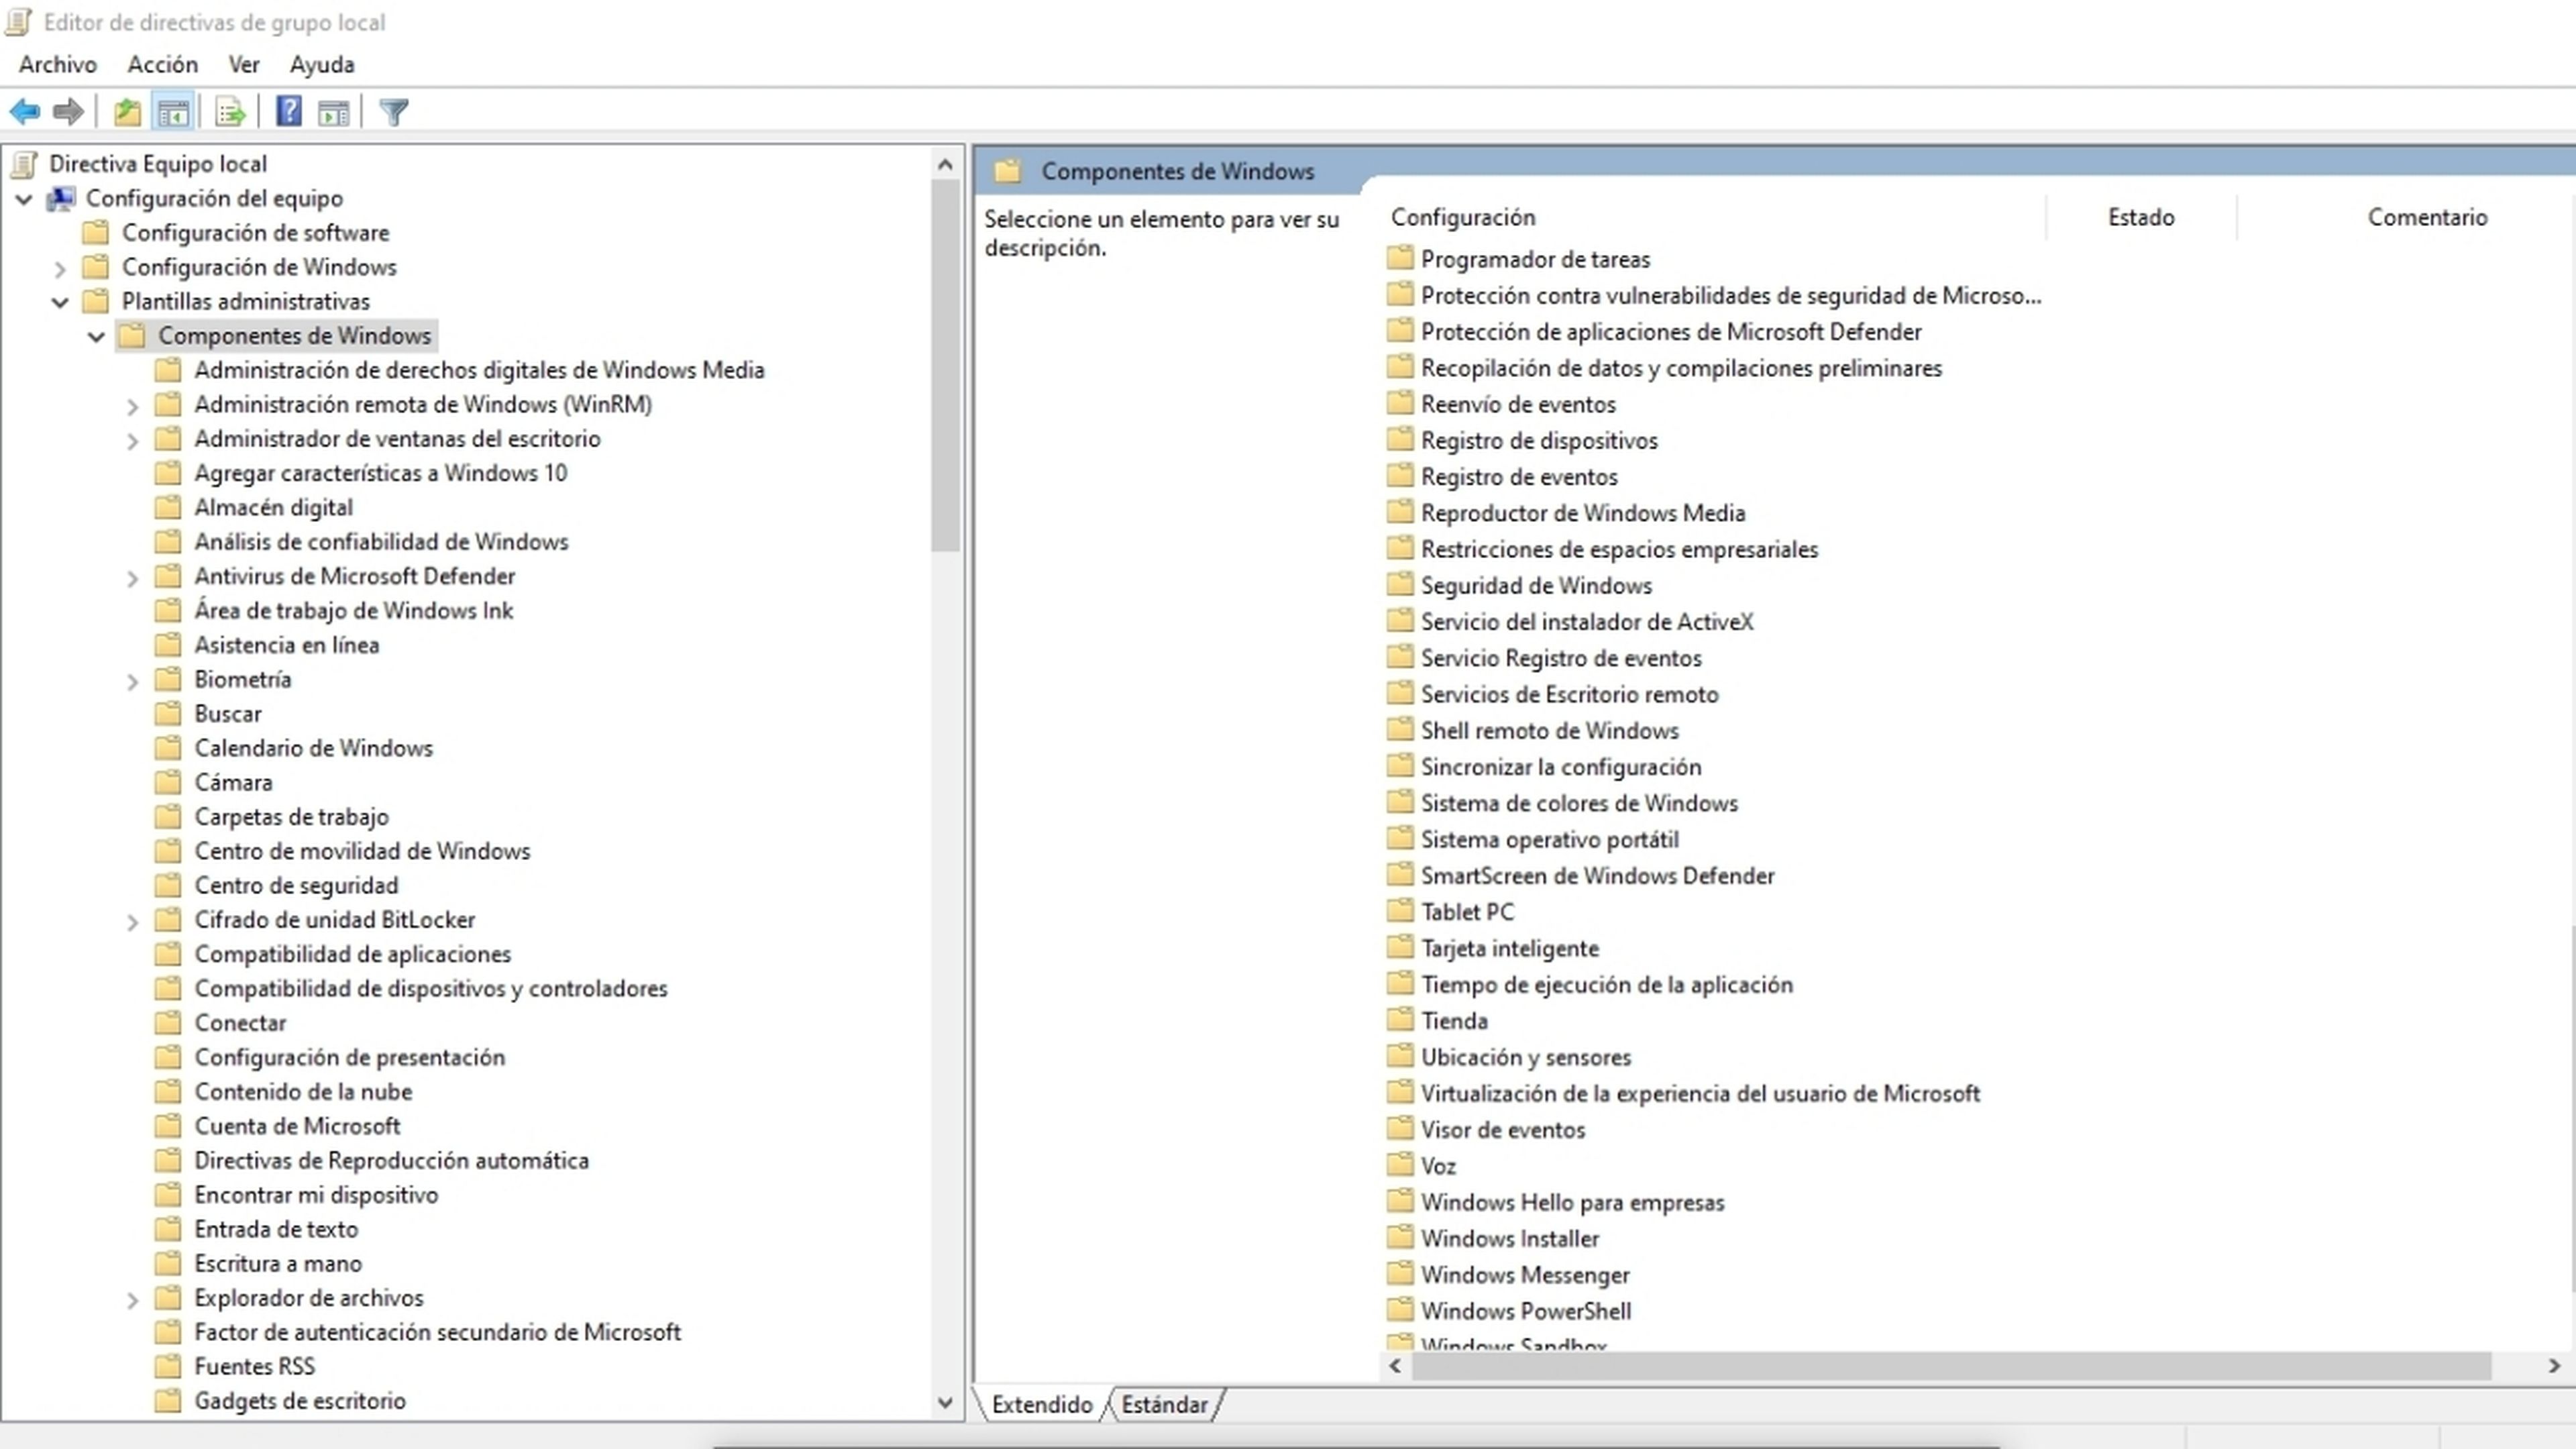Viewport: 2576px width, 1449px height.
Task: Expand the Biometría tree node
Action: [x=132, y=681]
